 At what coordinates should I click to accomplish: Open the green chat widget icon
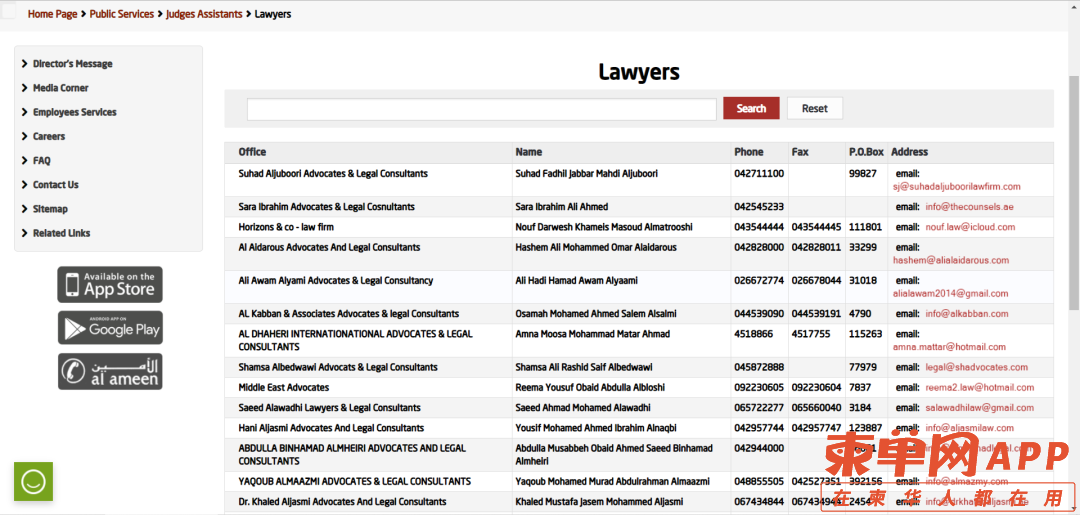[33, 481]
